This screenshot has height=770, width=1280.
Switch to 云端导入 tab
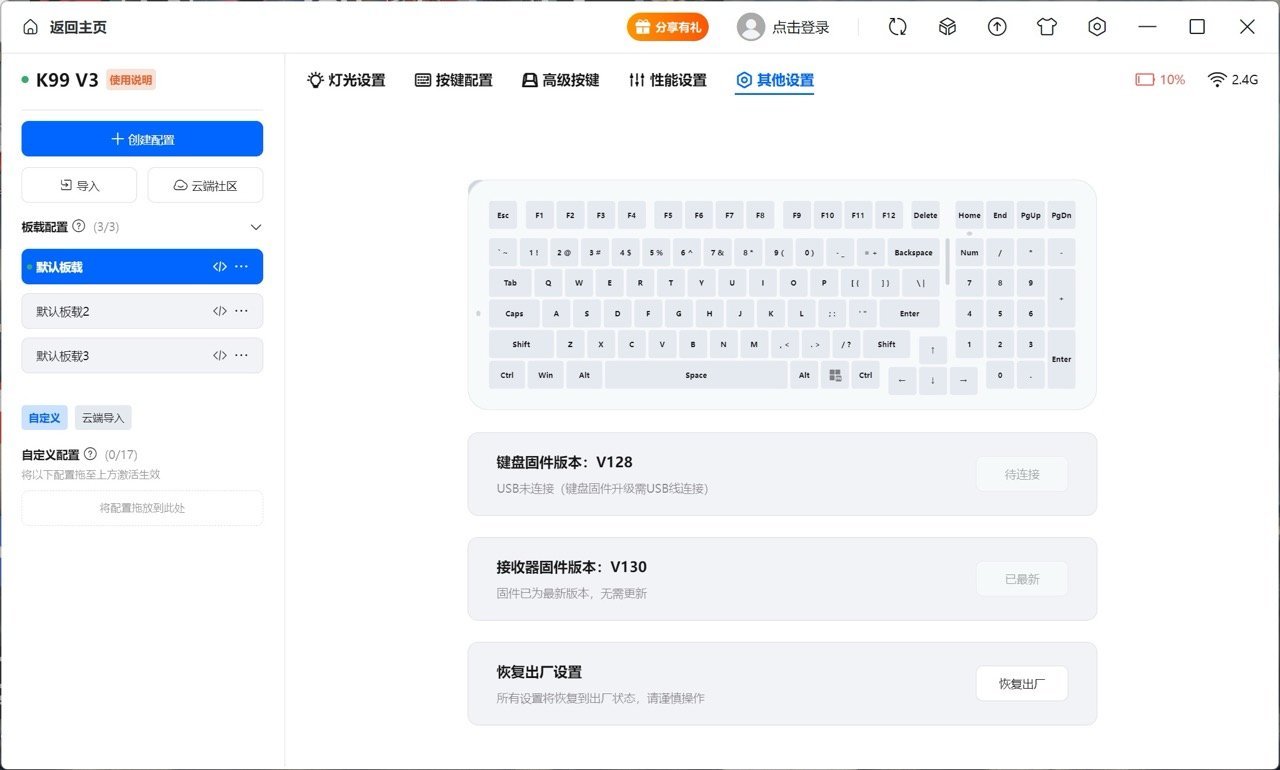tap(103, 418)
